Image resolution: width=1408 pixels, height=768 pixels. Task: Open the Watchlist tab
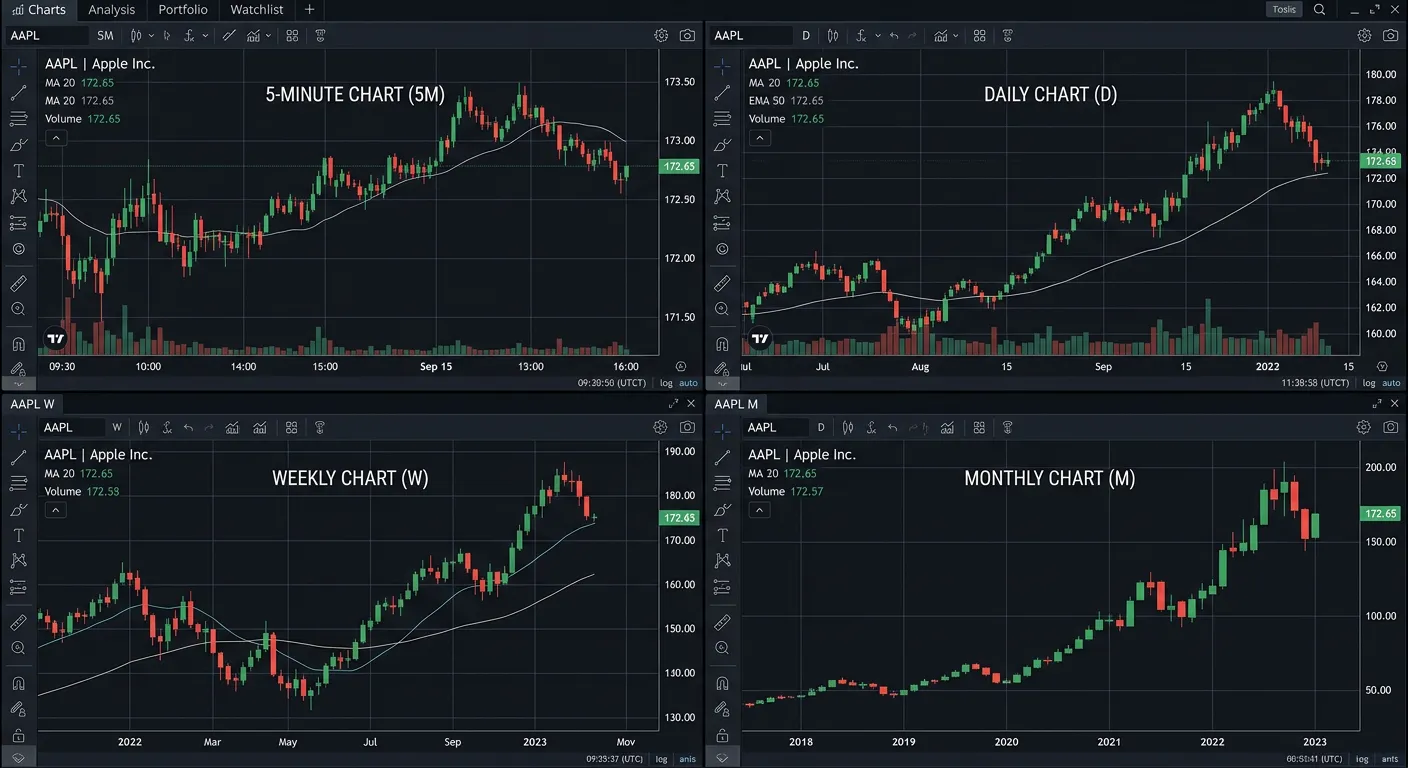(x=256, y=10)
